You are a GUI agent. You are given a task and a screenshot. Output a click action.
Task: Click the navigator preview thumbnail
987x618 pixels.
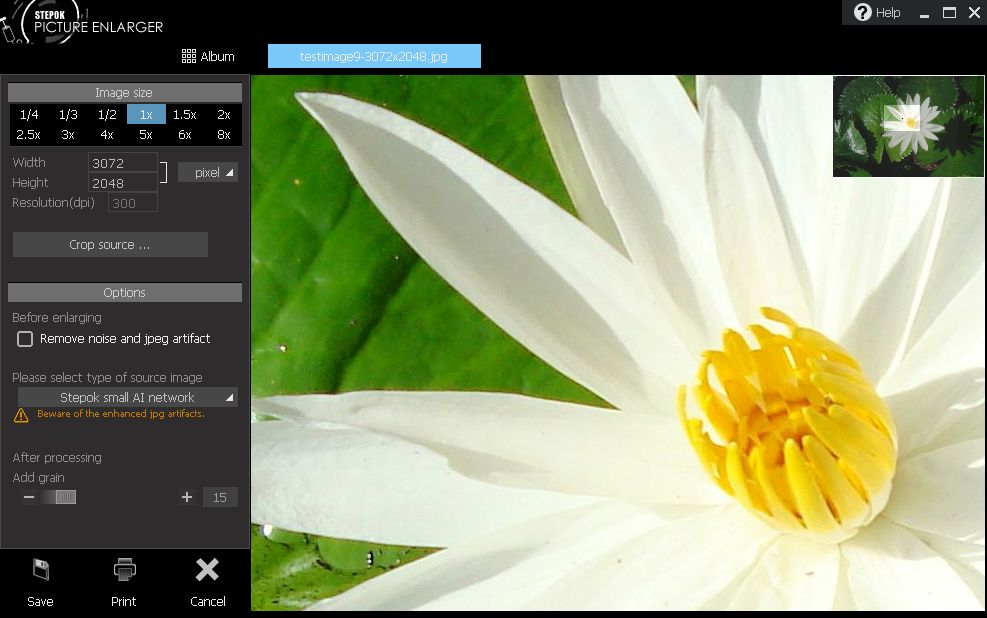(x=907, y=126)
